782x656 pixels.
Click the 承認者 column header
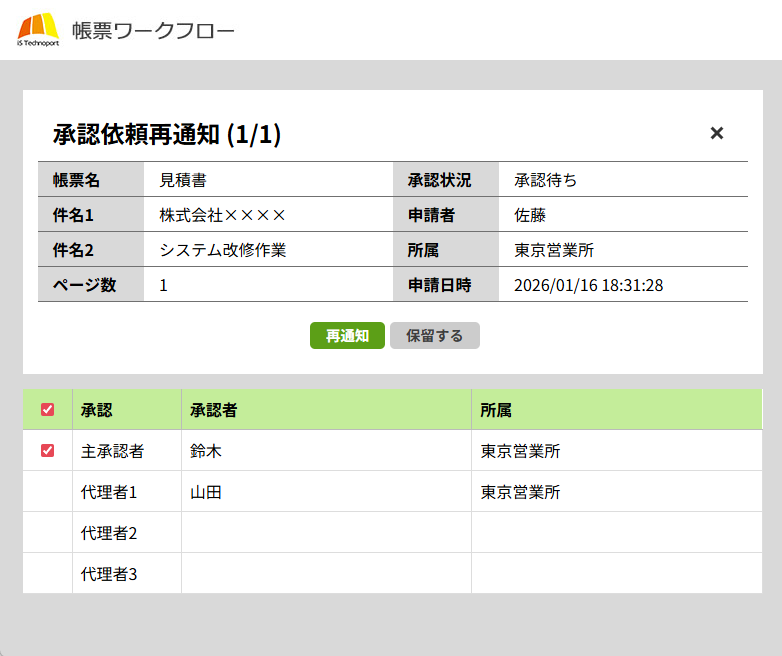pyautogui.click(x=213, y=410)
